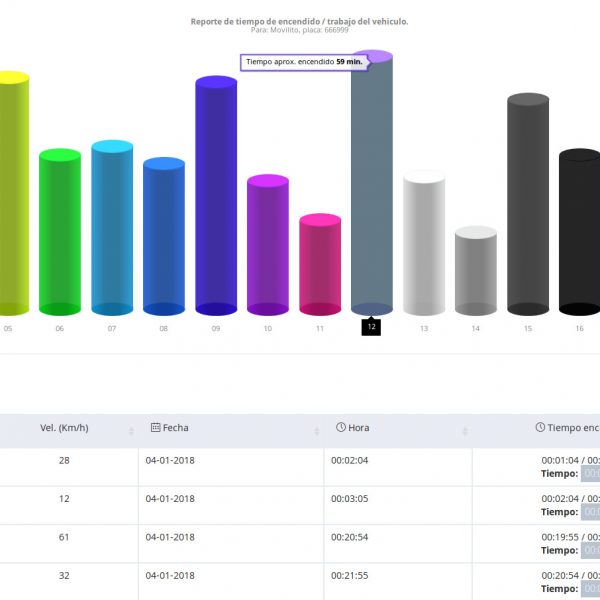Click the Vel. (Km/h) column header
600x600 pixels.
pyautogui.click(x=64, y=428)
